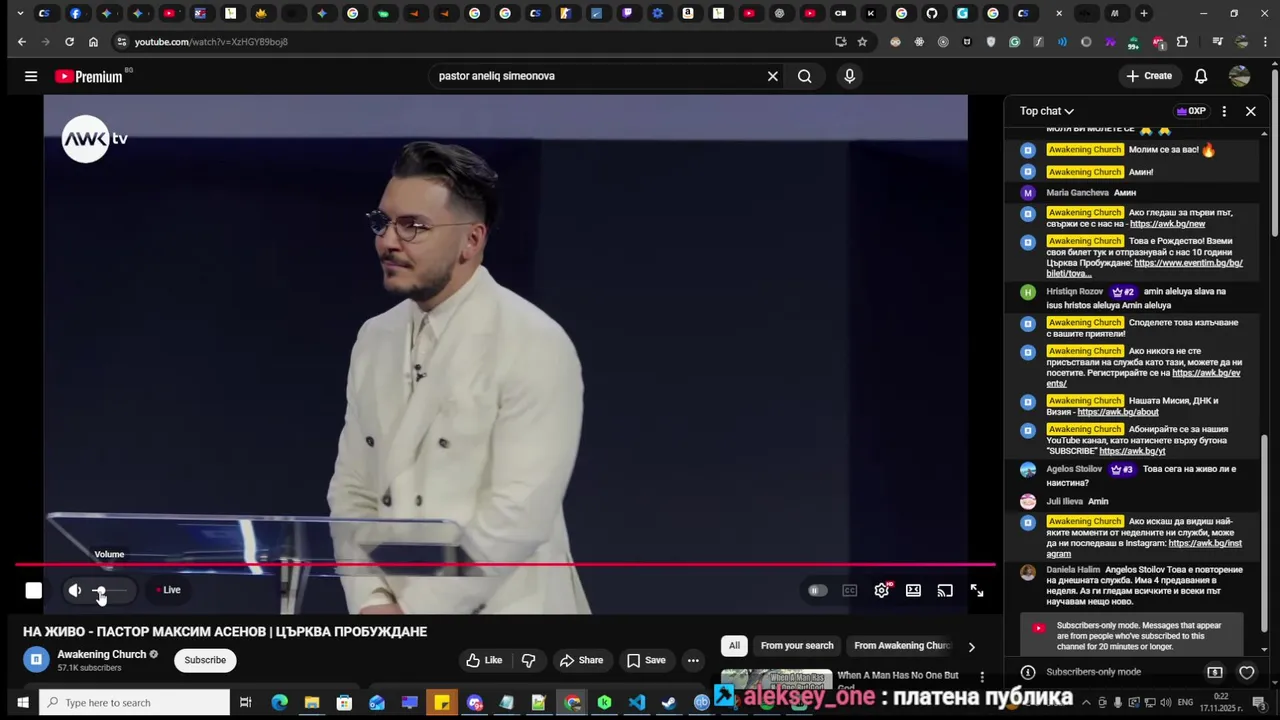1280x720 pixels.
Task: Enter full screen mode
Action: (977, 590)
